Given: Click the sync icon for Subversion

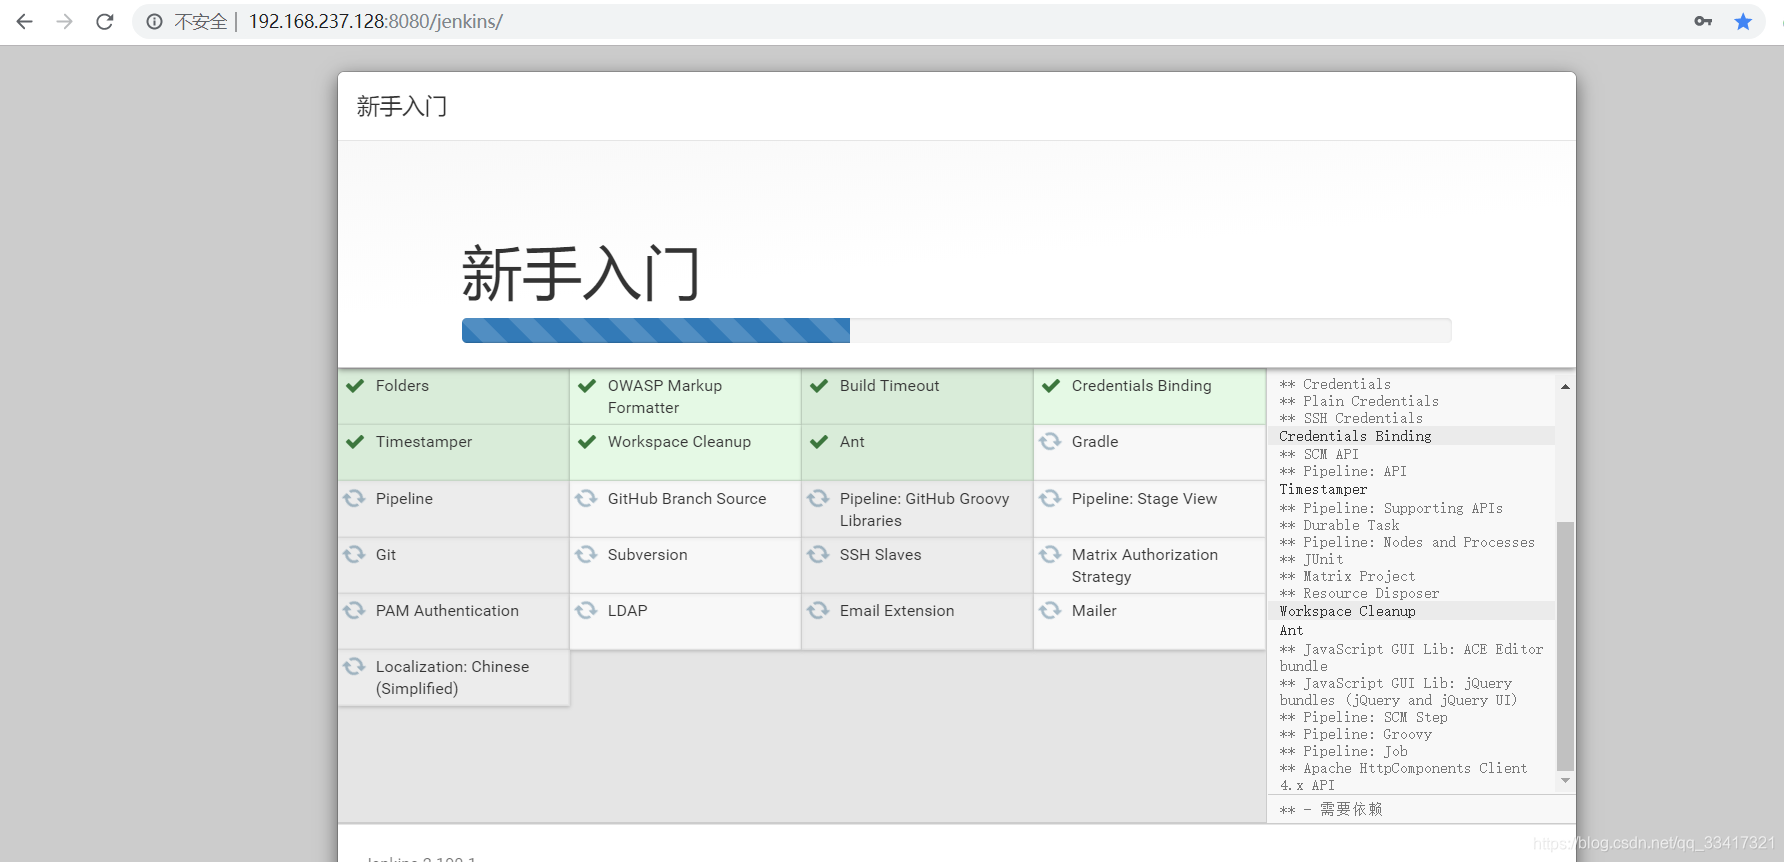Looking at the screenshot, I should point(586,554).
